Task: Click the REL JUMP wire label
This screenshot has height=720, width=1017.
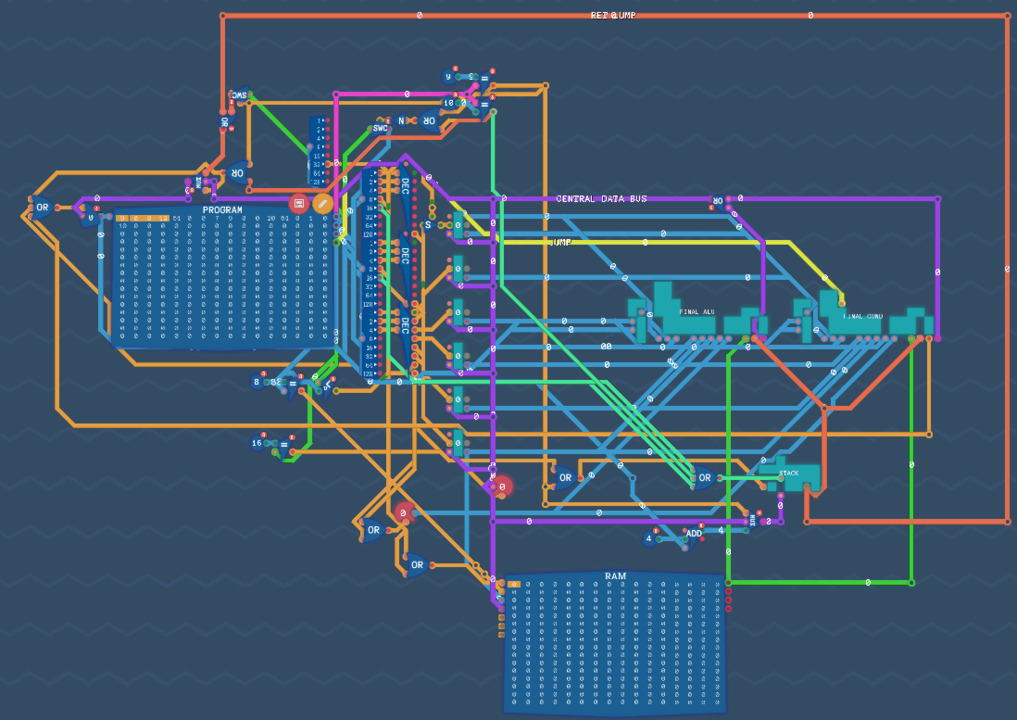Action: tap(613, 16)
